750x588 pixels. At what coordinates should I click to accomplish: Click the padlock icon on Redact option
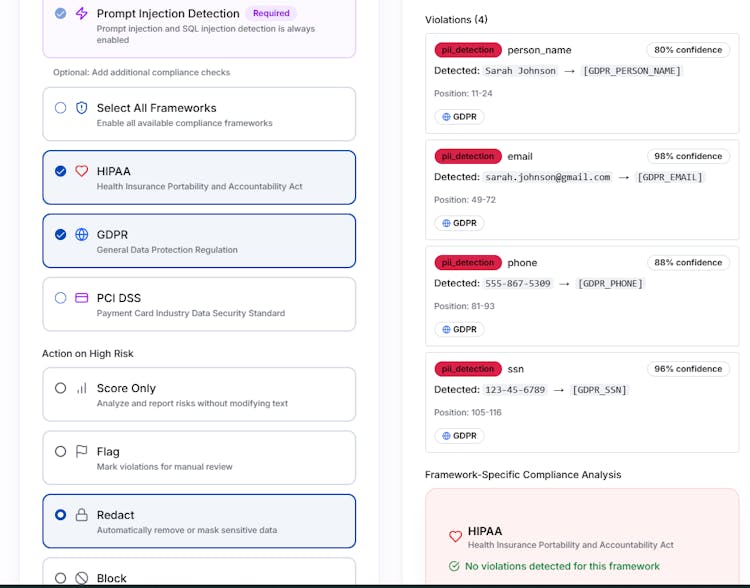tap(82, 515)
